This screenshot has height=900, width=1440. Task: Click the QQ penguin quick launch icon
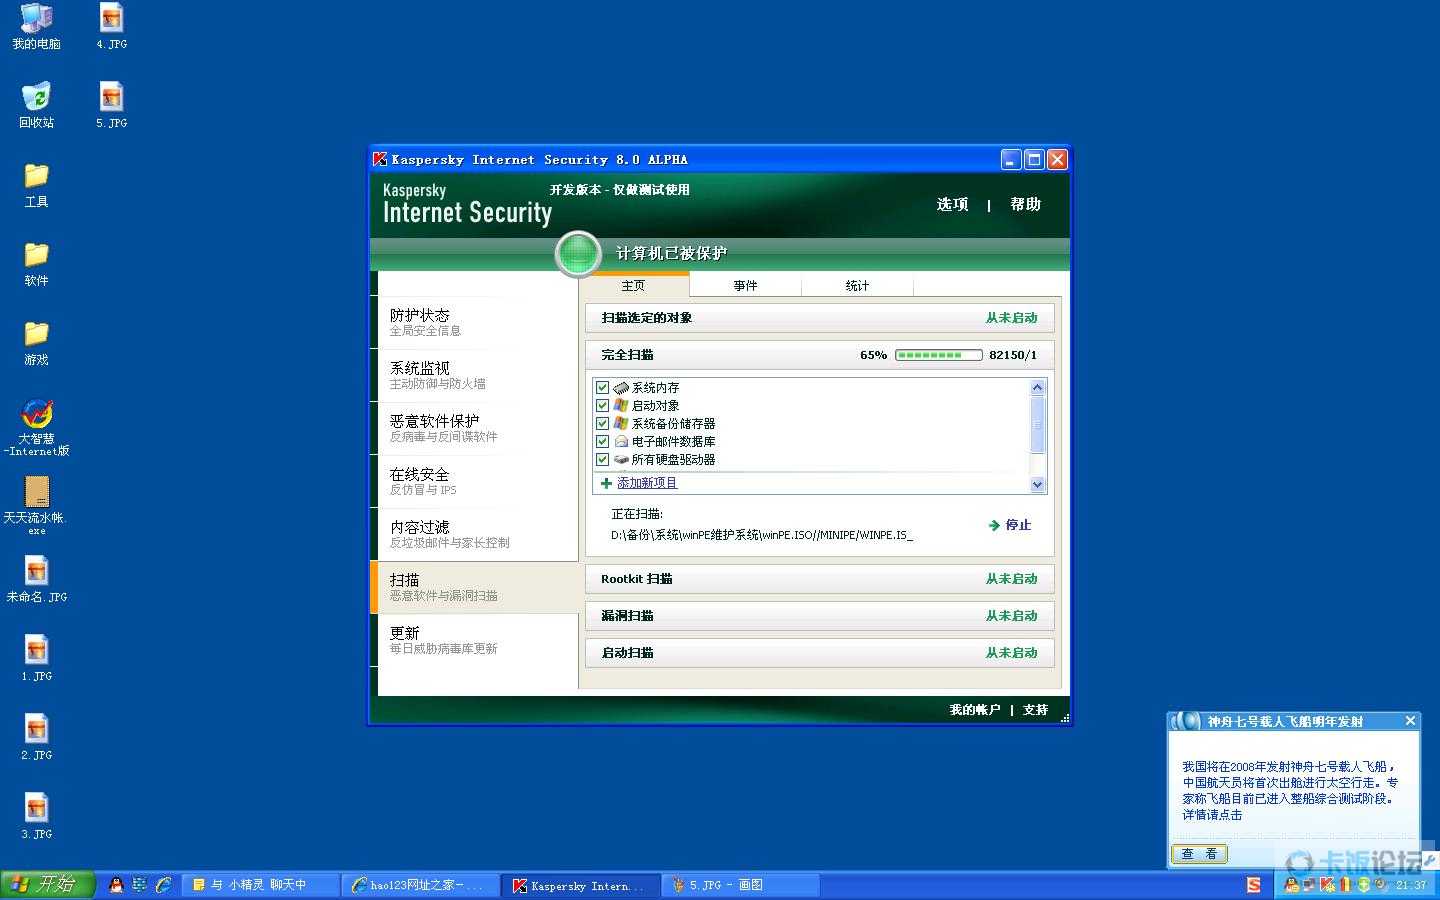click(x=116, y=885)
